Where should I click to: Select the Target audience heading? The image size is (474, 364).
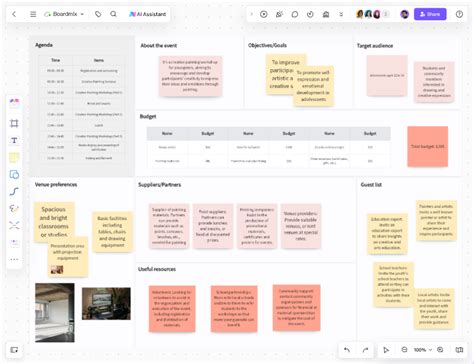(375, 46)
